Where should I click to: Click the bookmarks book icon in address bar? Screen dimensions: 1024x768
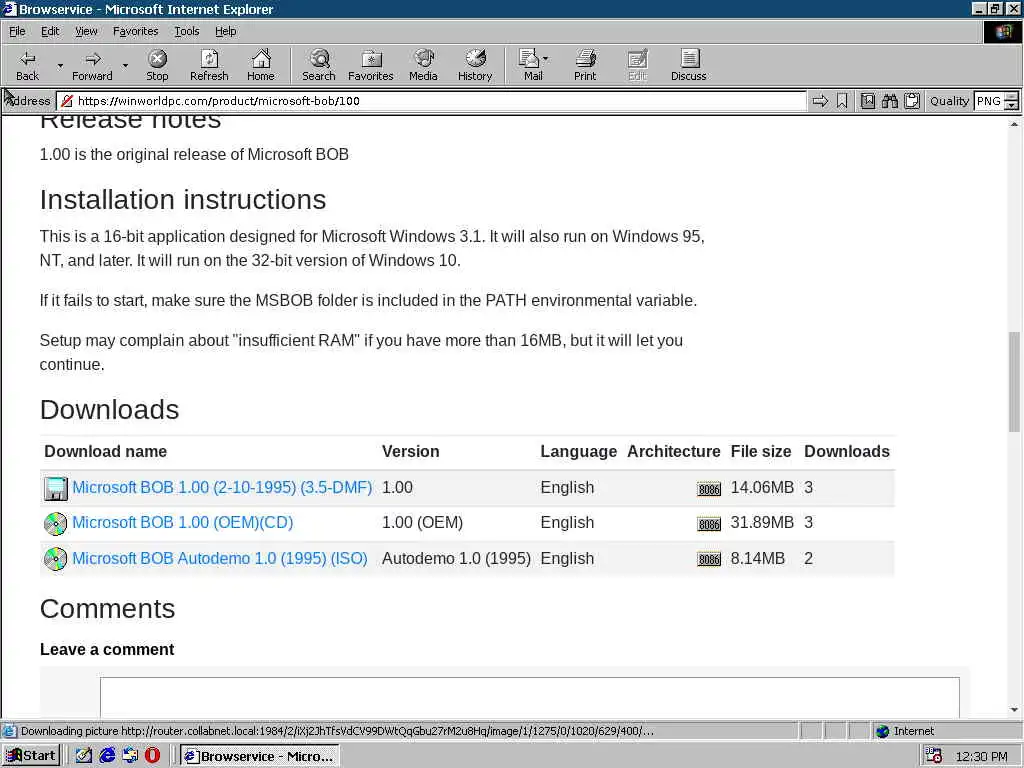coord(867,101)
